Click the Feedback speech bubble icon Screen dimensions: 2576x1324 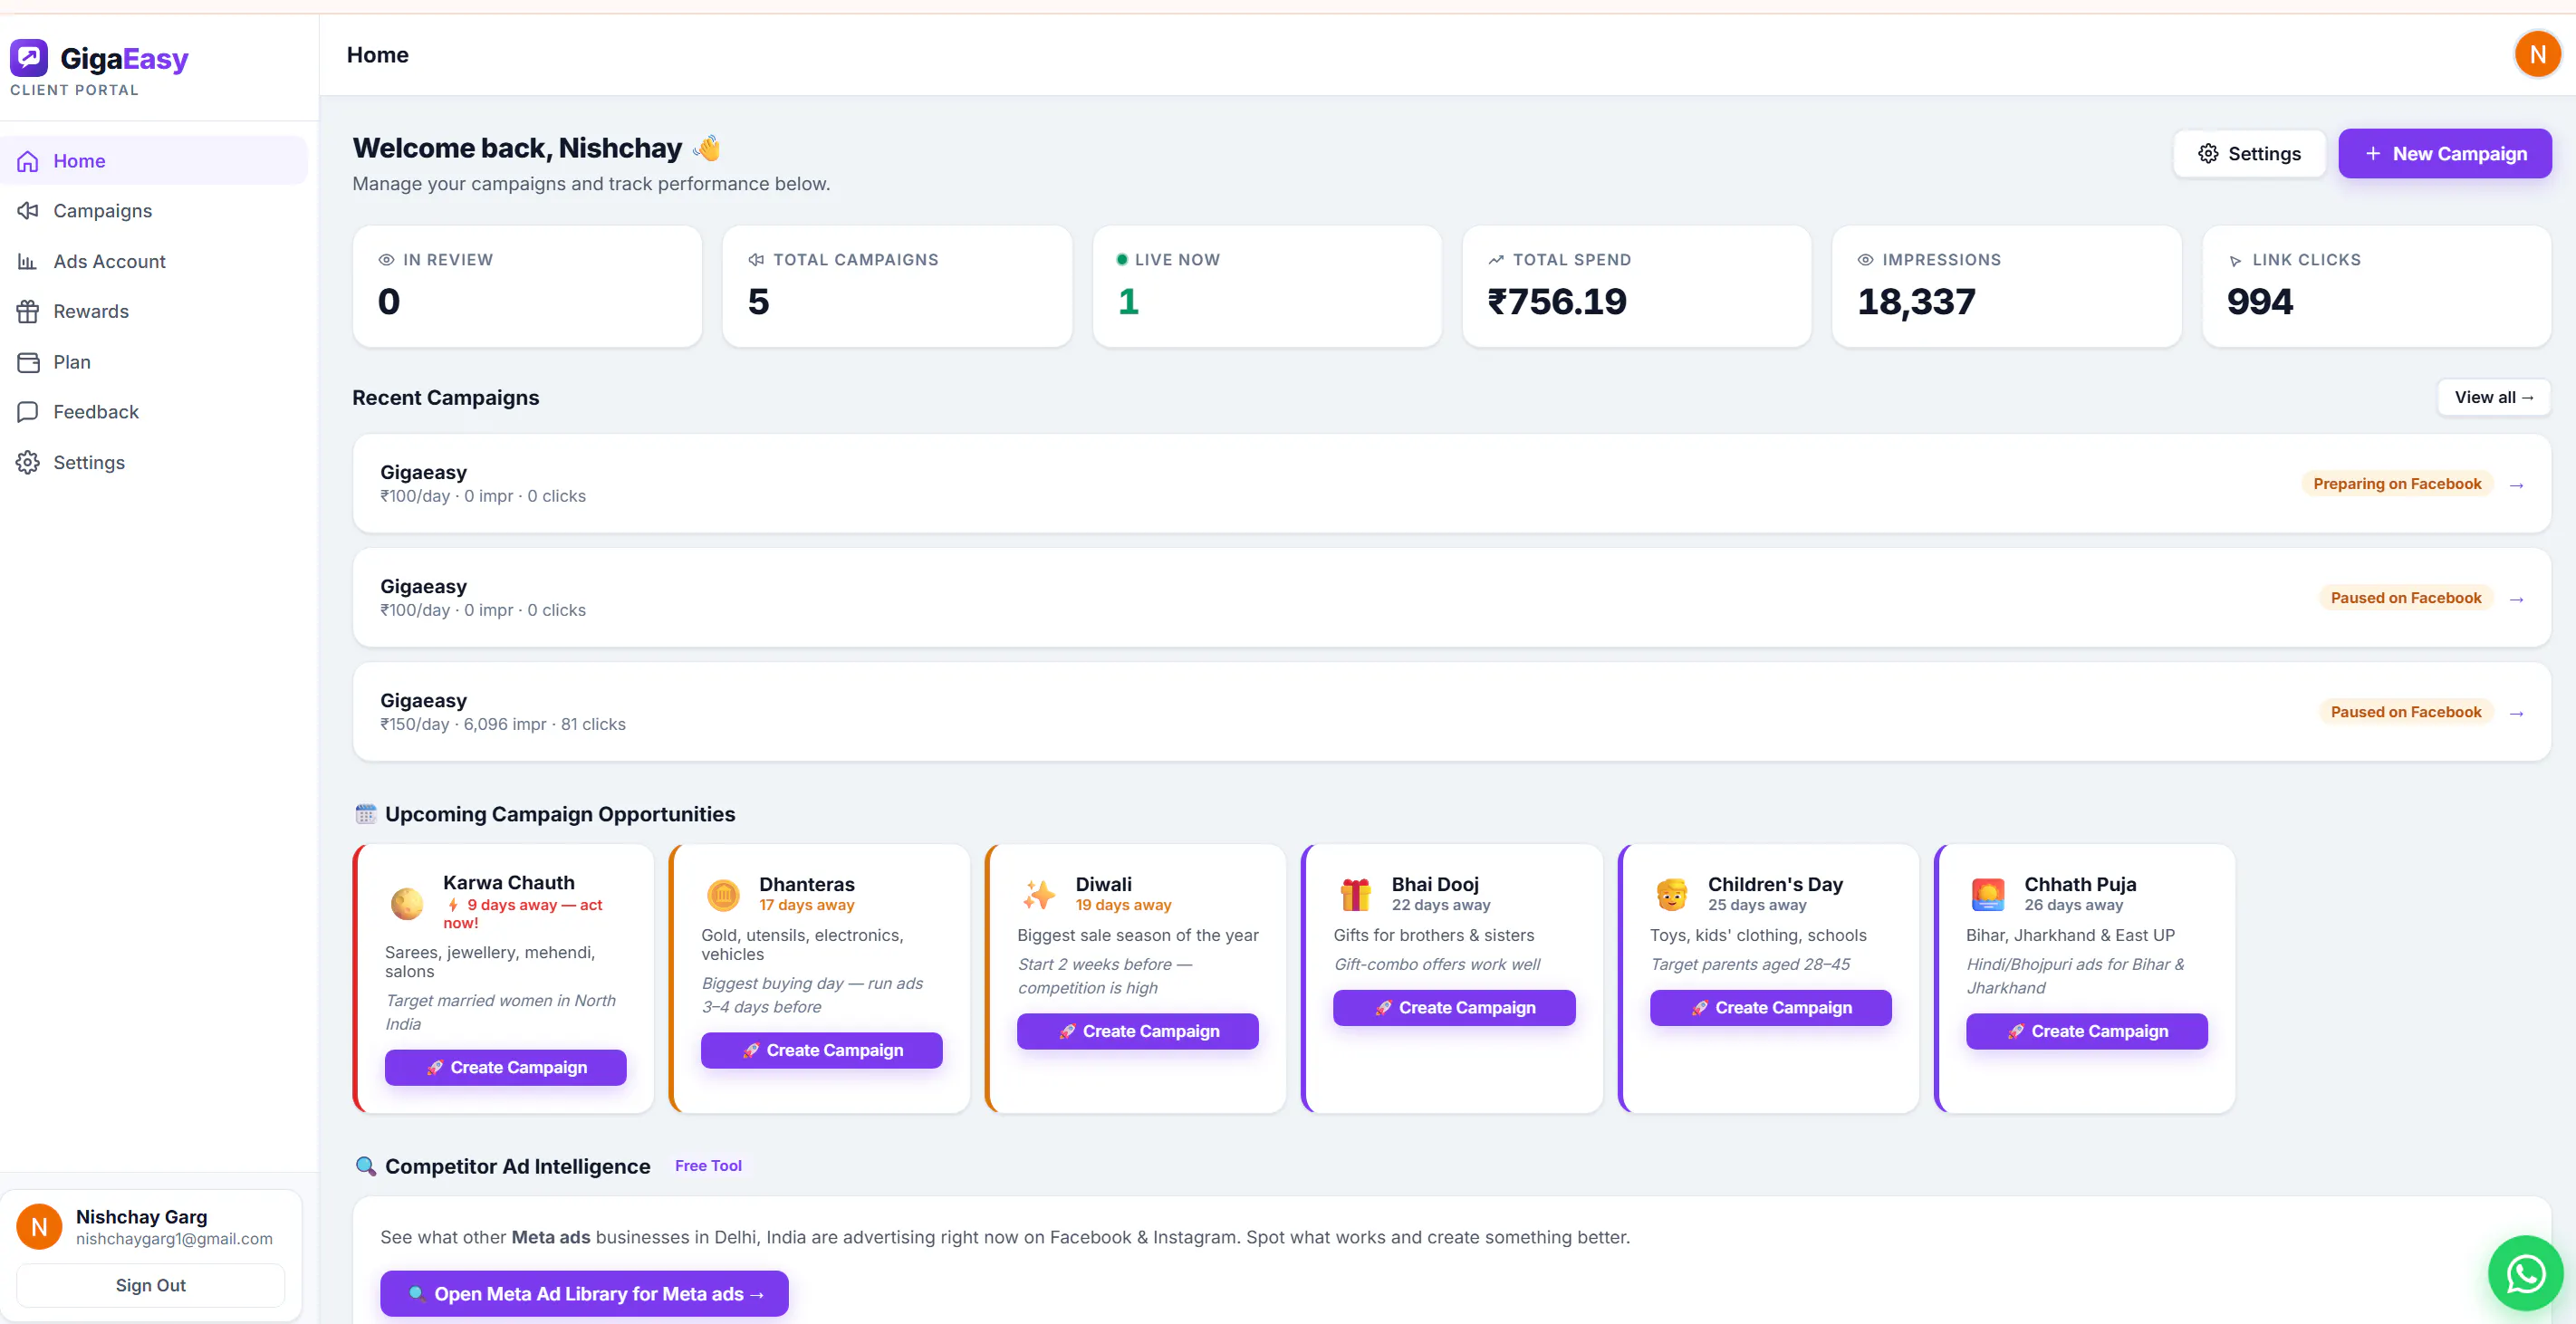pyautogui.click(x=28, y=412)
